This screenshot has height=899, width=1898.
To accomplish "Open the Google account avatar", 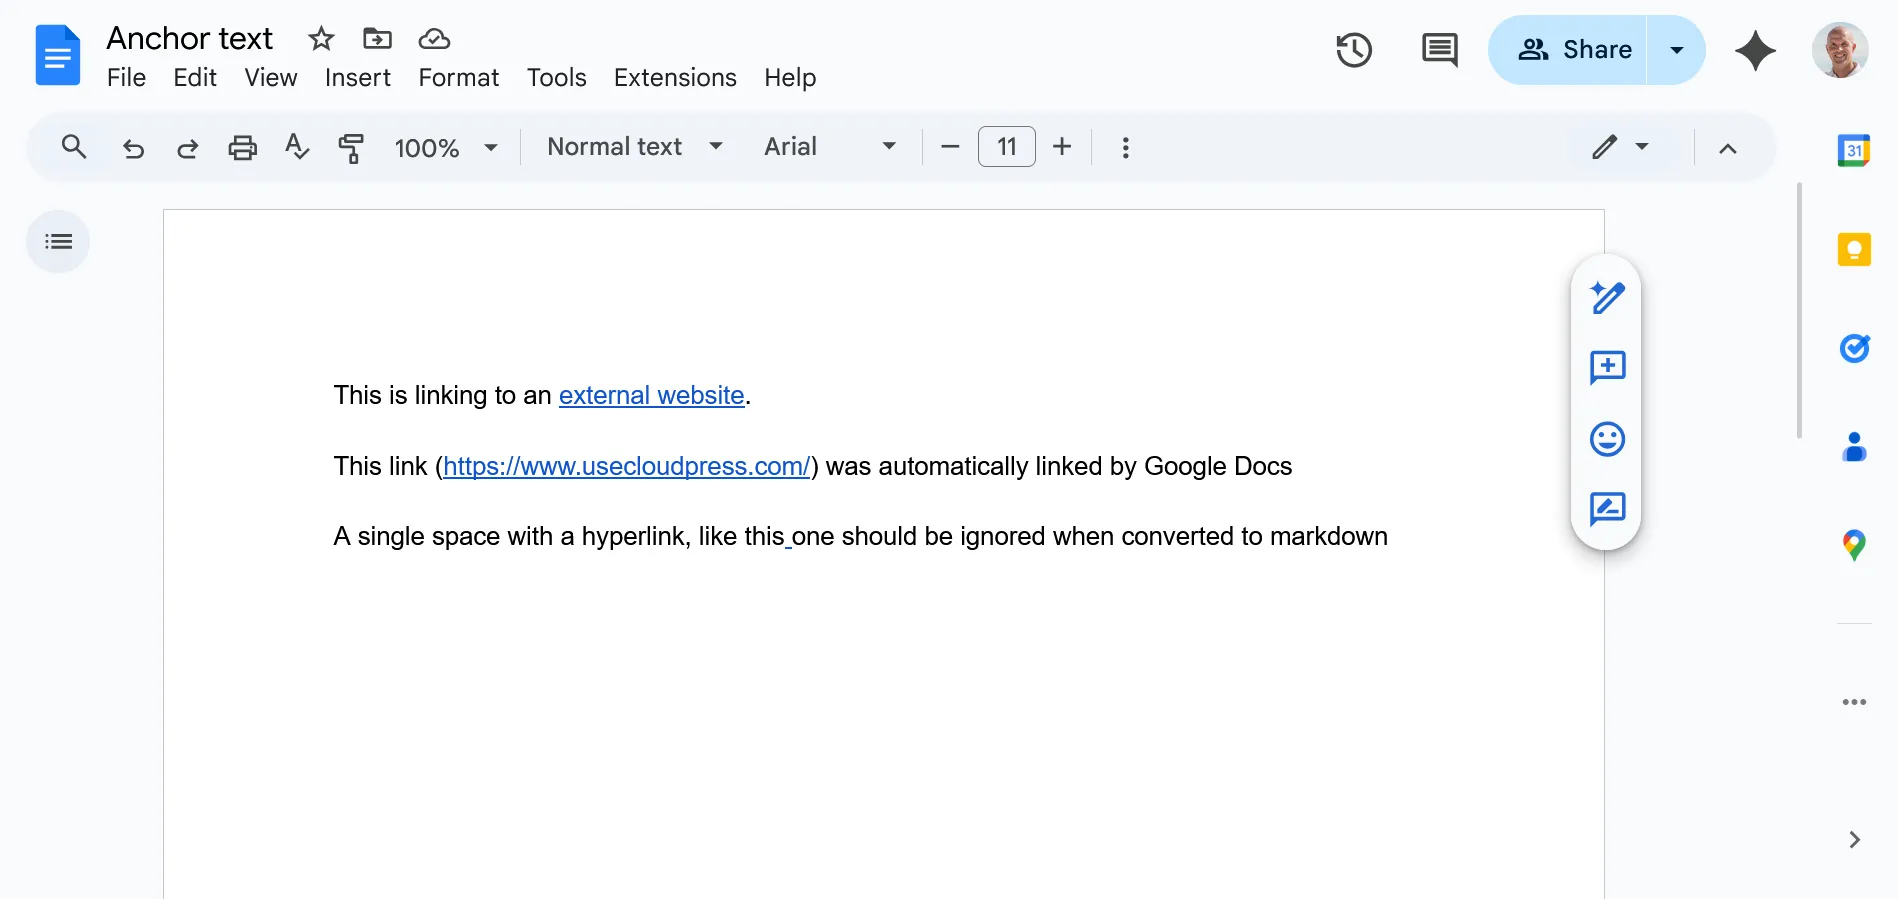I will pos(1840,50).
